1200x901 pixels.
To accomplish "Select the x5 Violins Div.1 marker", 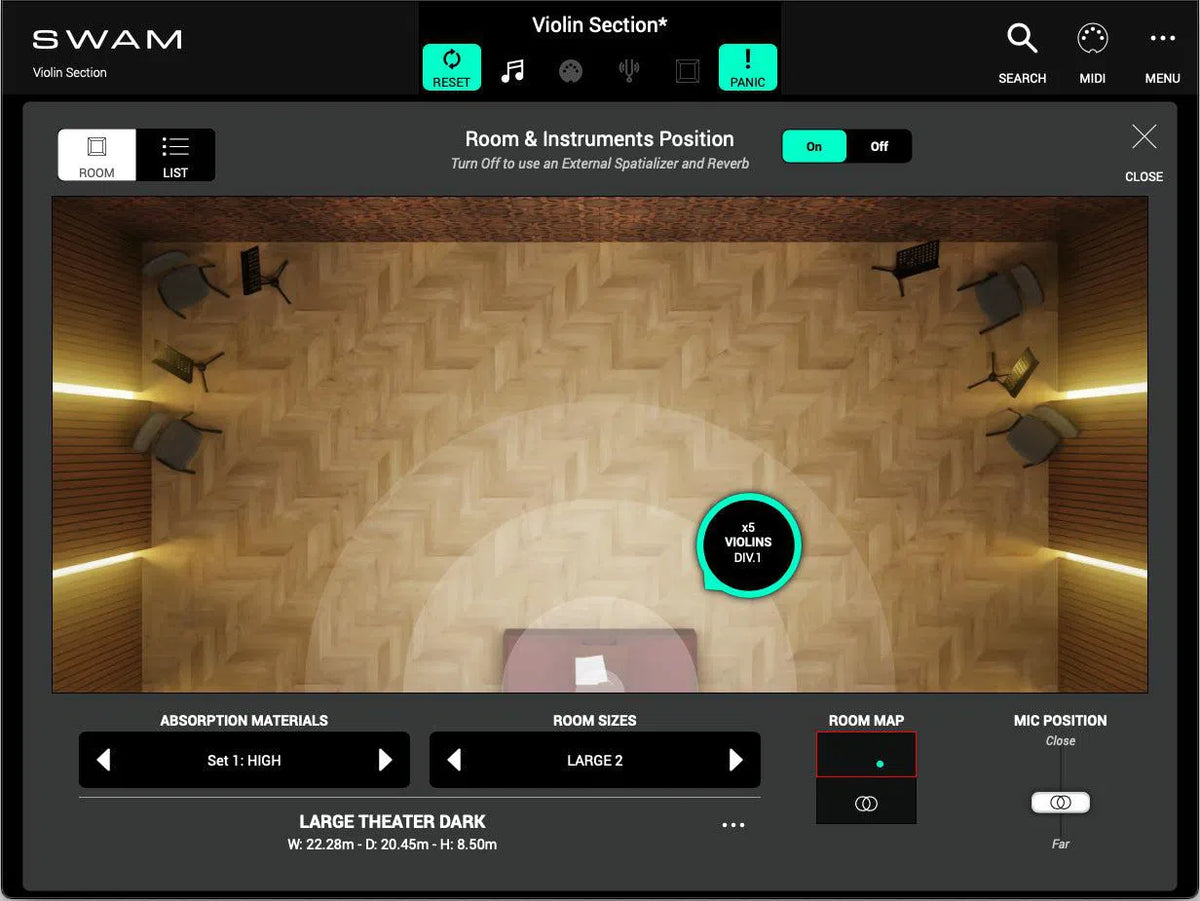I will [x=748, y=544].
